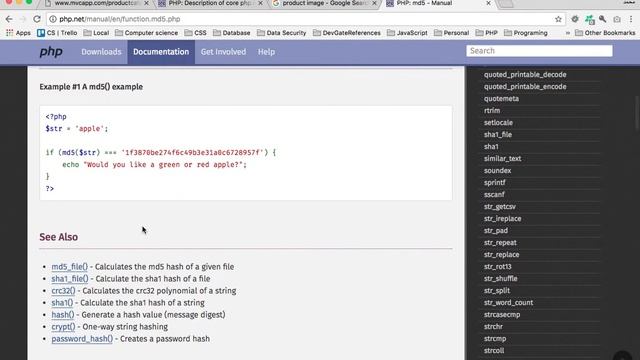640x360 pixels.
Task: Click the php.net Search field
Action: [539, 51]
